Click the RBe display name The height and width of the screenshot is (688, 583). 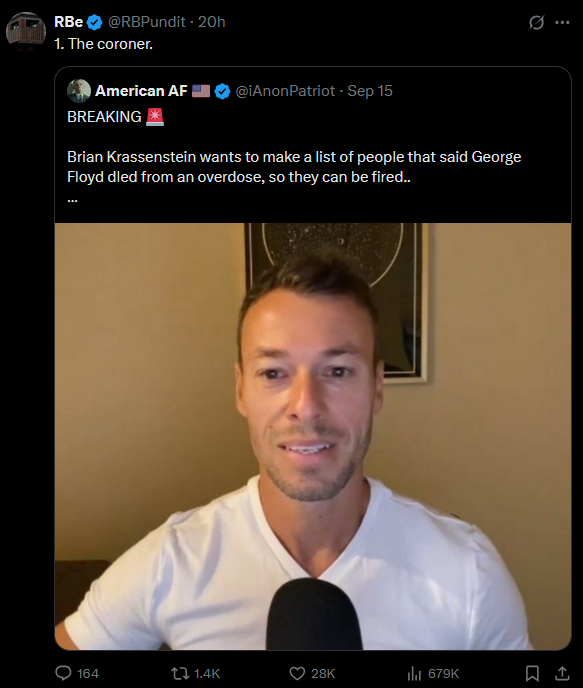pyautogui.click(x=68, y=22)
